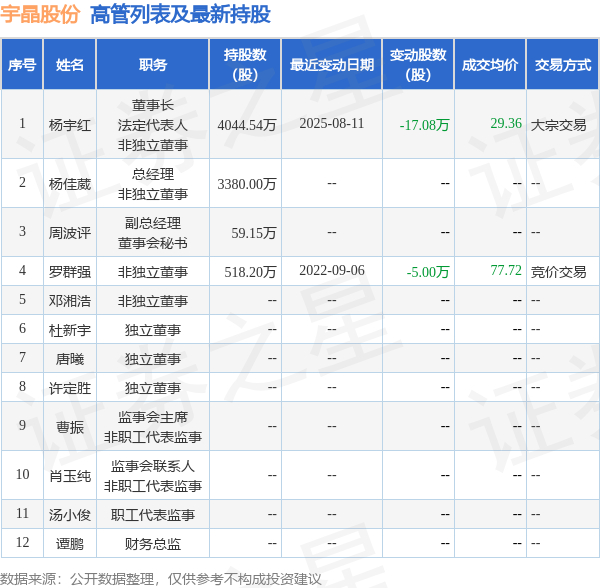This screenshot has width=600, height=588.
Task: Select the name 杜新宇
Action: click(x=70, y=330)
